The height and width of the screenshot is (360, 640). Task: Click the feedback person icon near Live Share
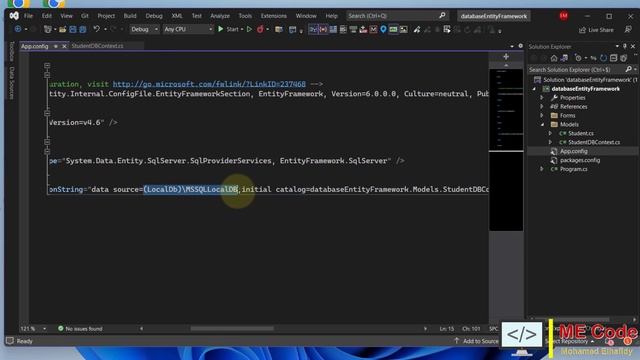pyautogui.click(x=628, y=30)
